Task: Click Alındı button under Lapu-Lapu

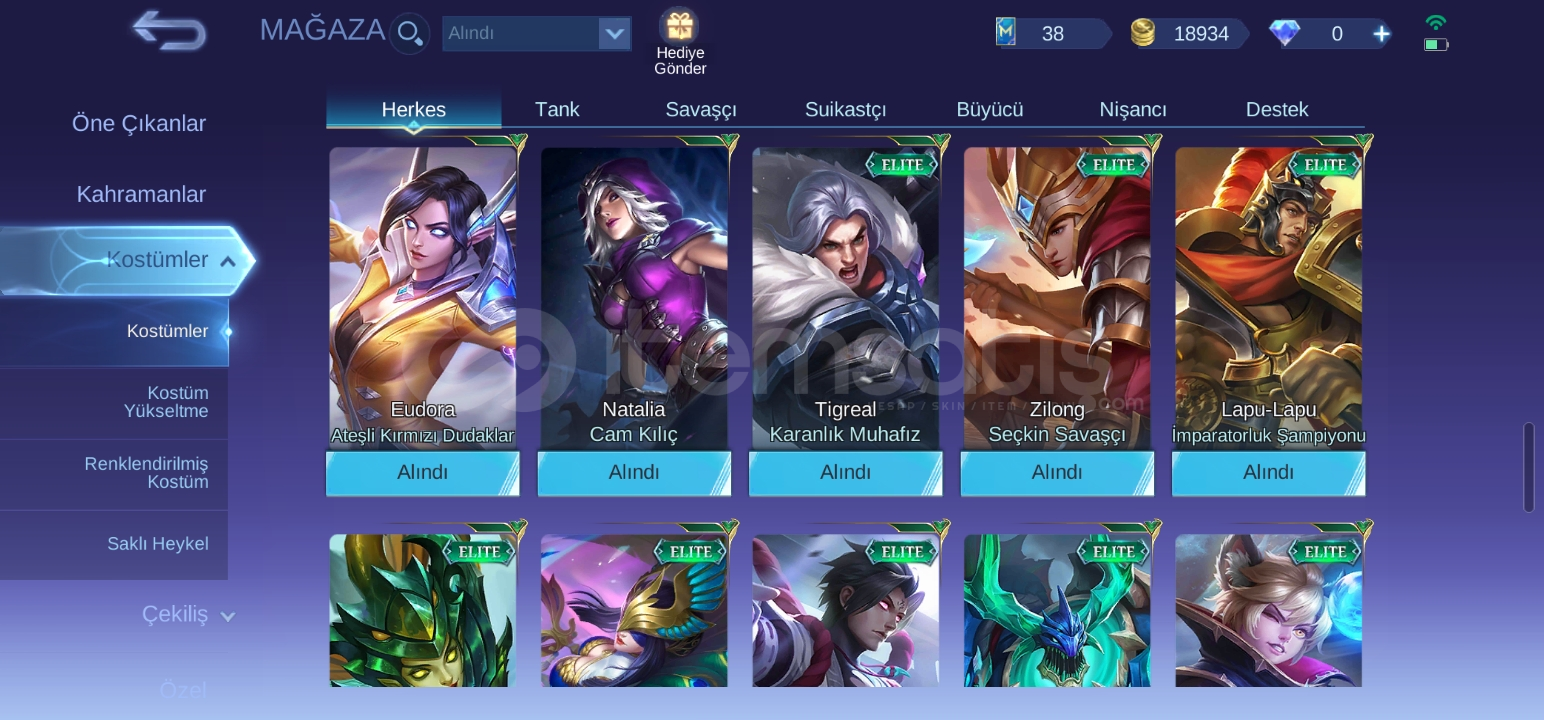Action: coord(1268,472)
